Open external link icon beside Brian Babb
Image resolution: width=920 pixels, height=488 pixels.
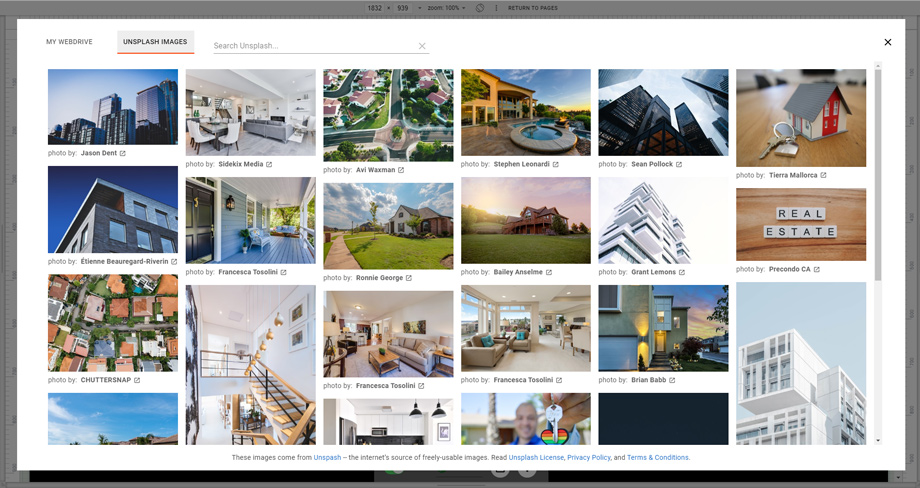[673, 380]
